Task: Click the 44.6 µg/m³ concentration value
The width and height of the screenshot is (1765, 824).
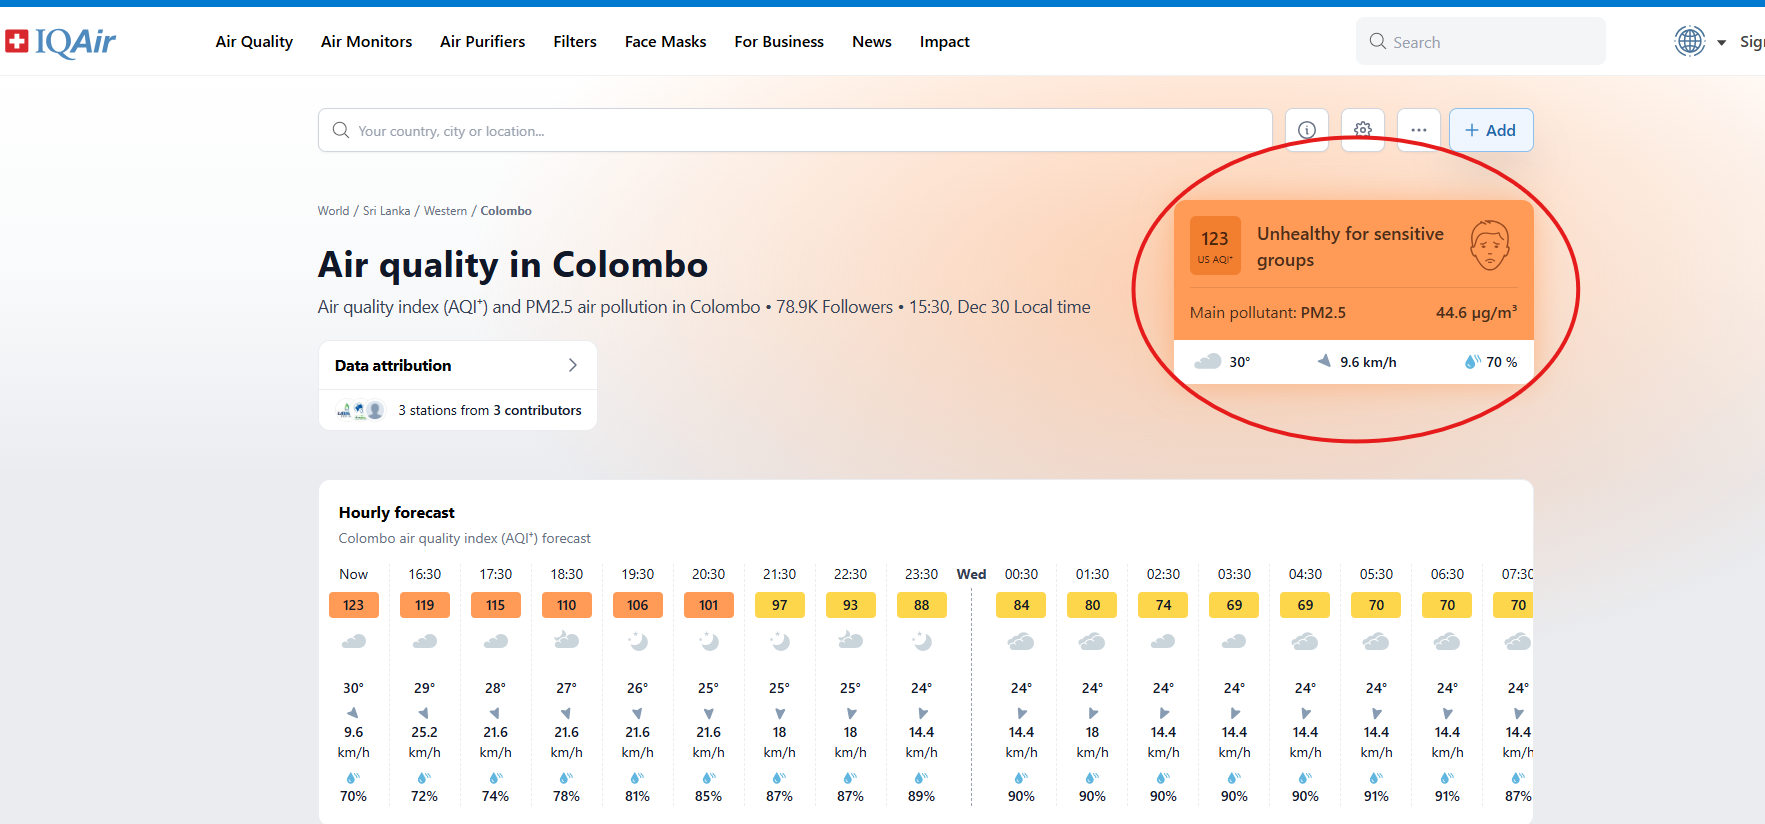Action: point(1476,312)
